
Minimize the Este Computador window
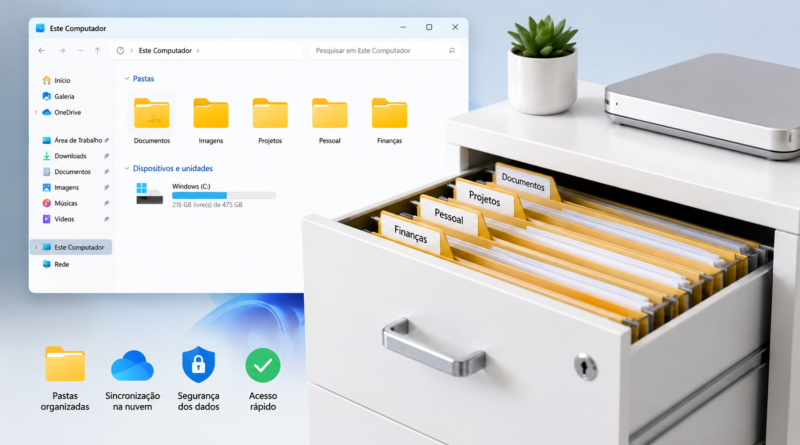tap(403, 27)
